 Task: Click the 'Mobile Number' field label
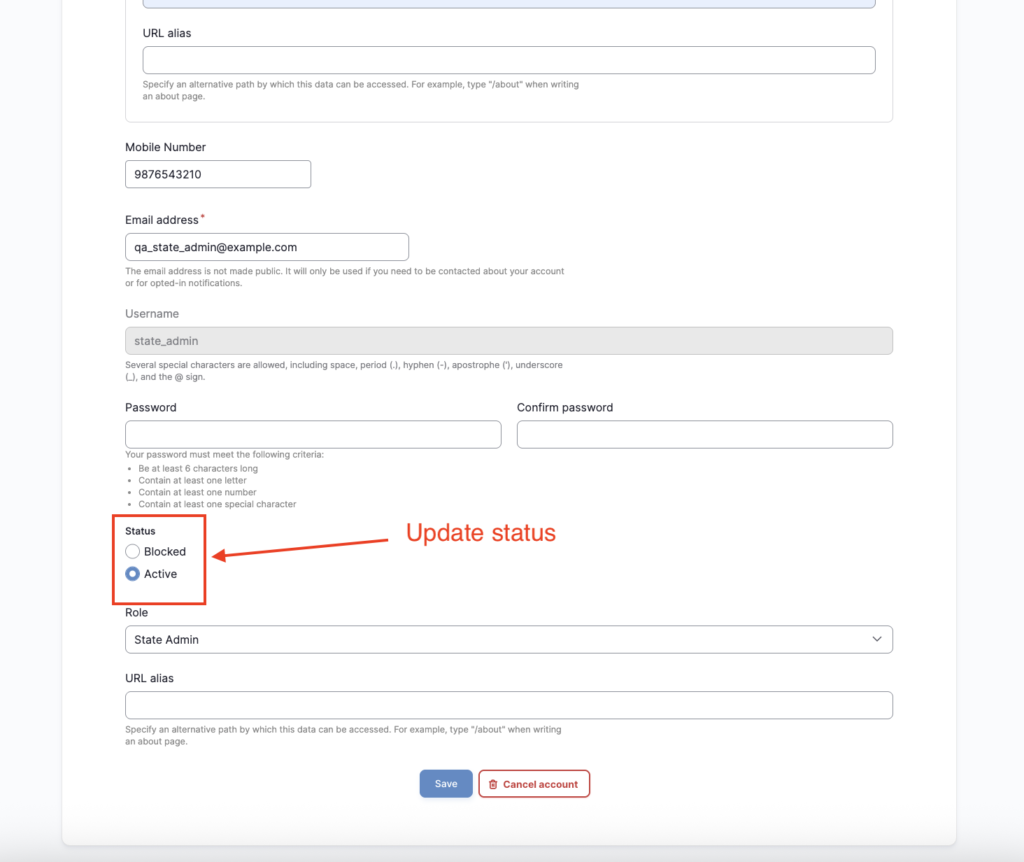[x=165, y=147]
